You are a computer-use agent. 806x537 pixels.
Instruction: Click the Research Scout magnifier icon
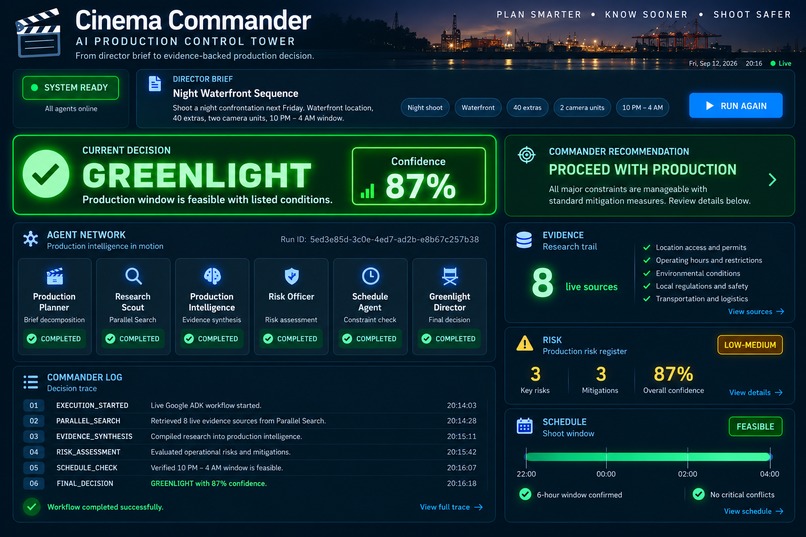(x=133, y=276)
